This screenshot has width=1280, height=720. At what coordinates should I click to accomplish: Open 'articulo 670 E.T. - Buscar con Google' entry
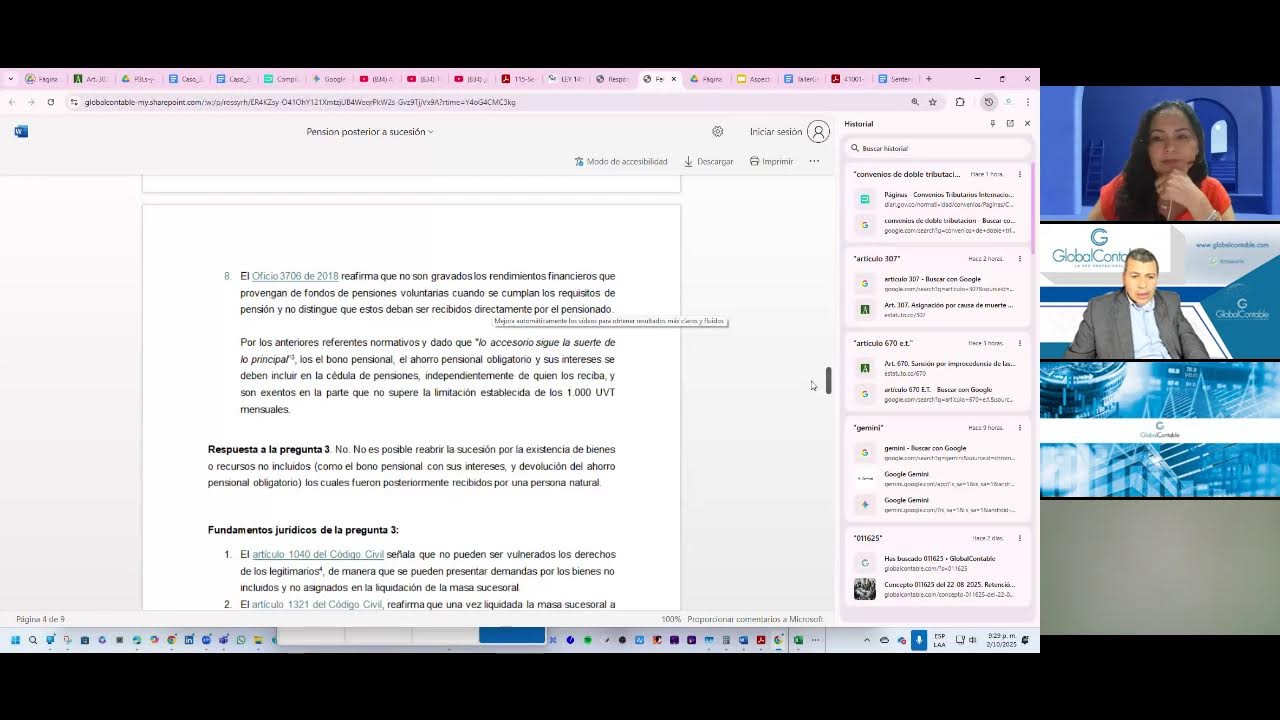pos(936,394)
